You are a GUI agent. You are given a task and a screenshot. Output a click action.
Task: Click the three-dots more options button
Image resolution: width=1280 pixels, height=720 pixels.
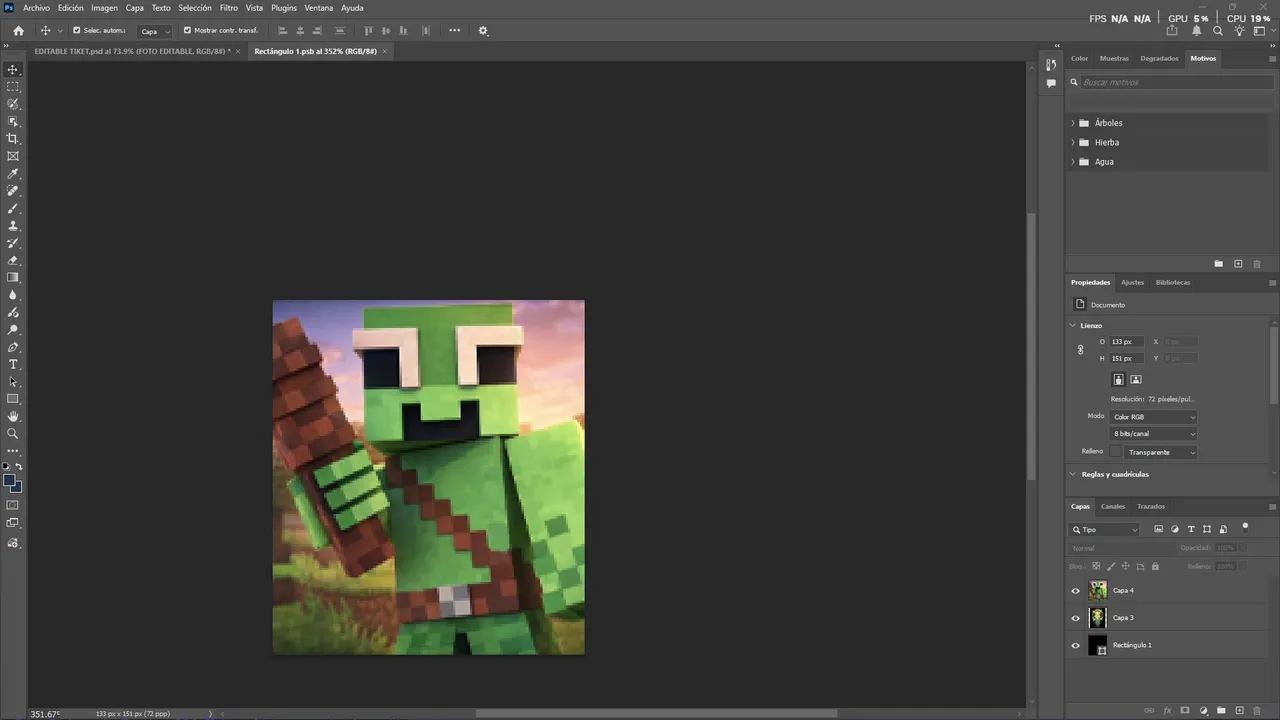[454, 31]
